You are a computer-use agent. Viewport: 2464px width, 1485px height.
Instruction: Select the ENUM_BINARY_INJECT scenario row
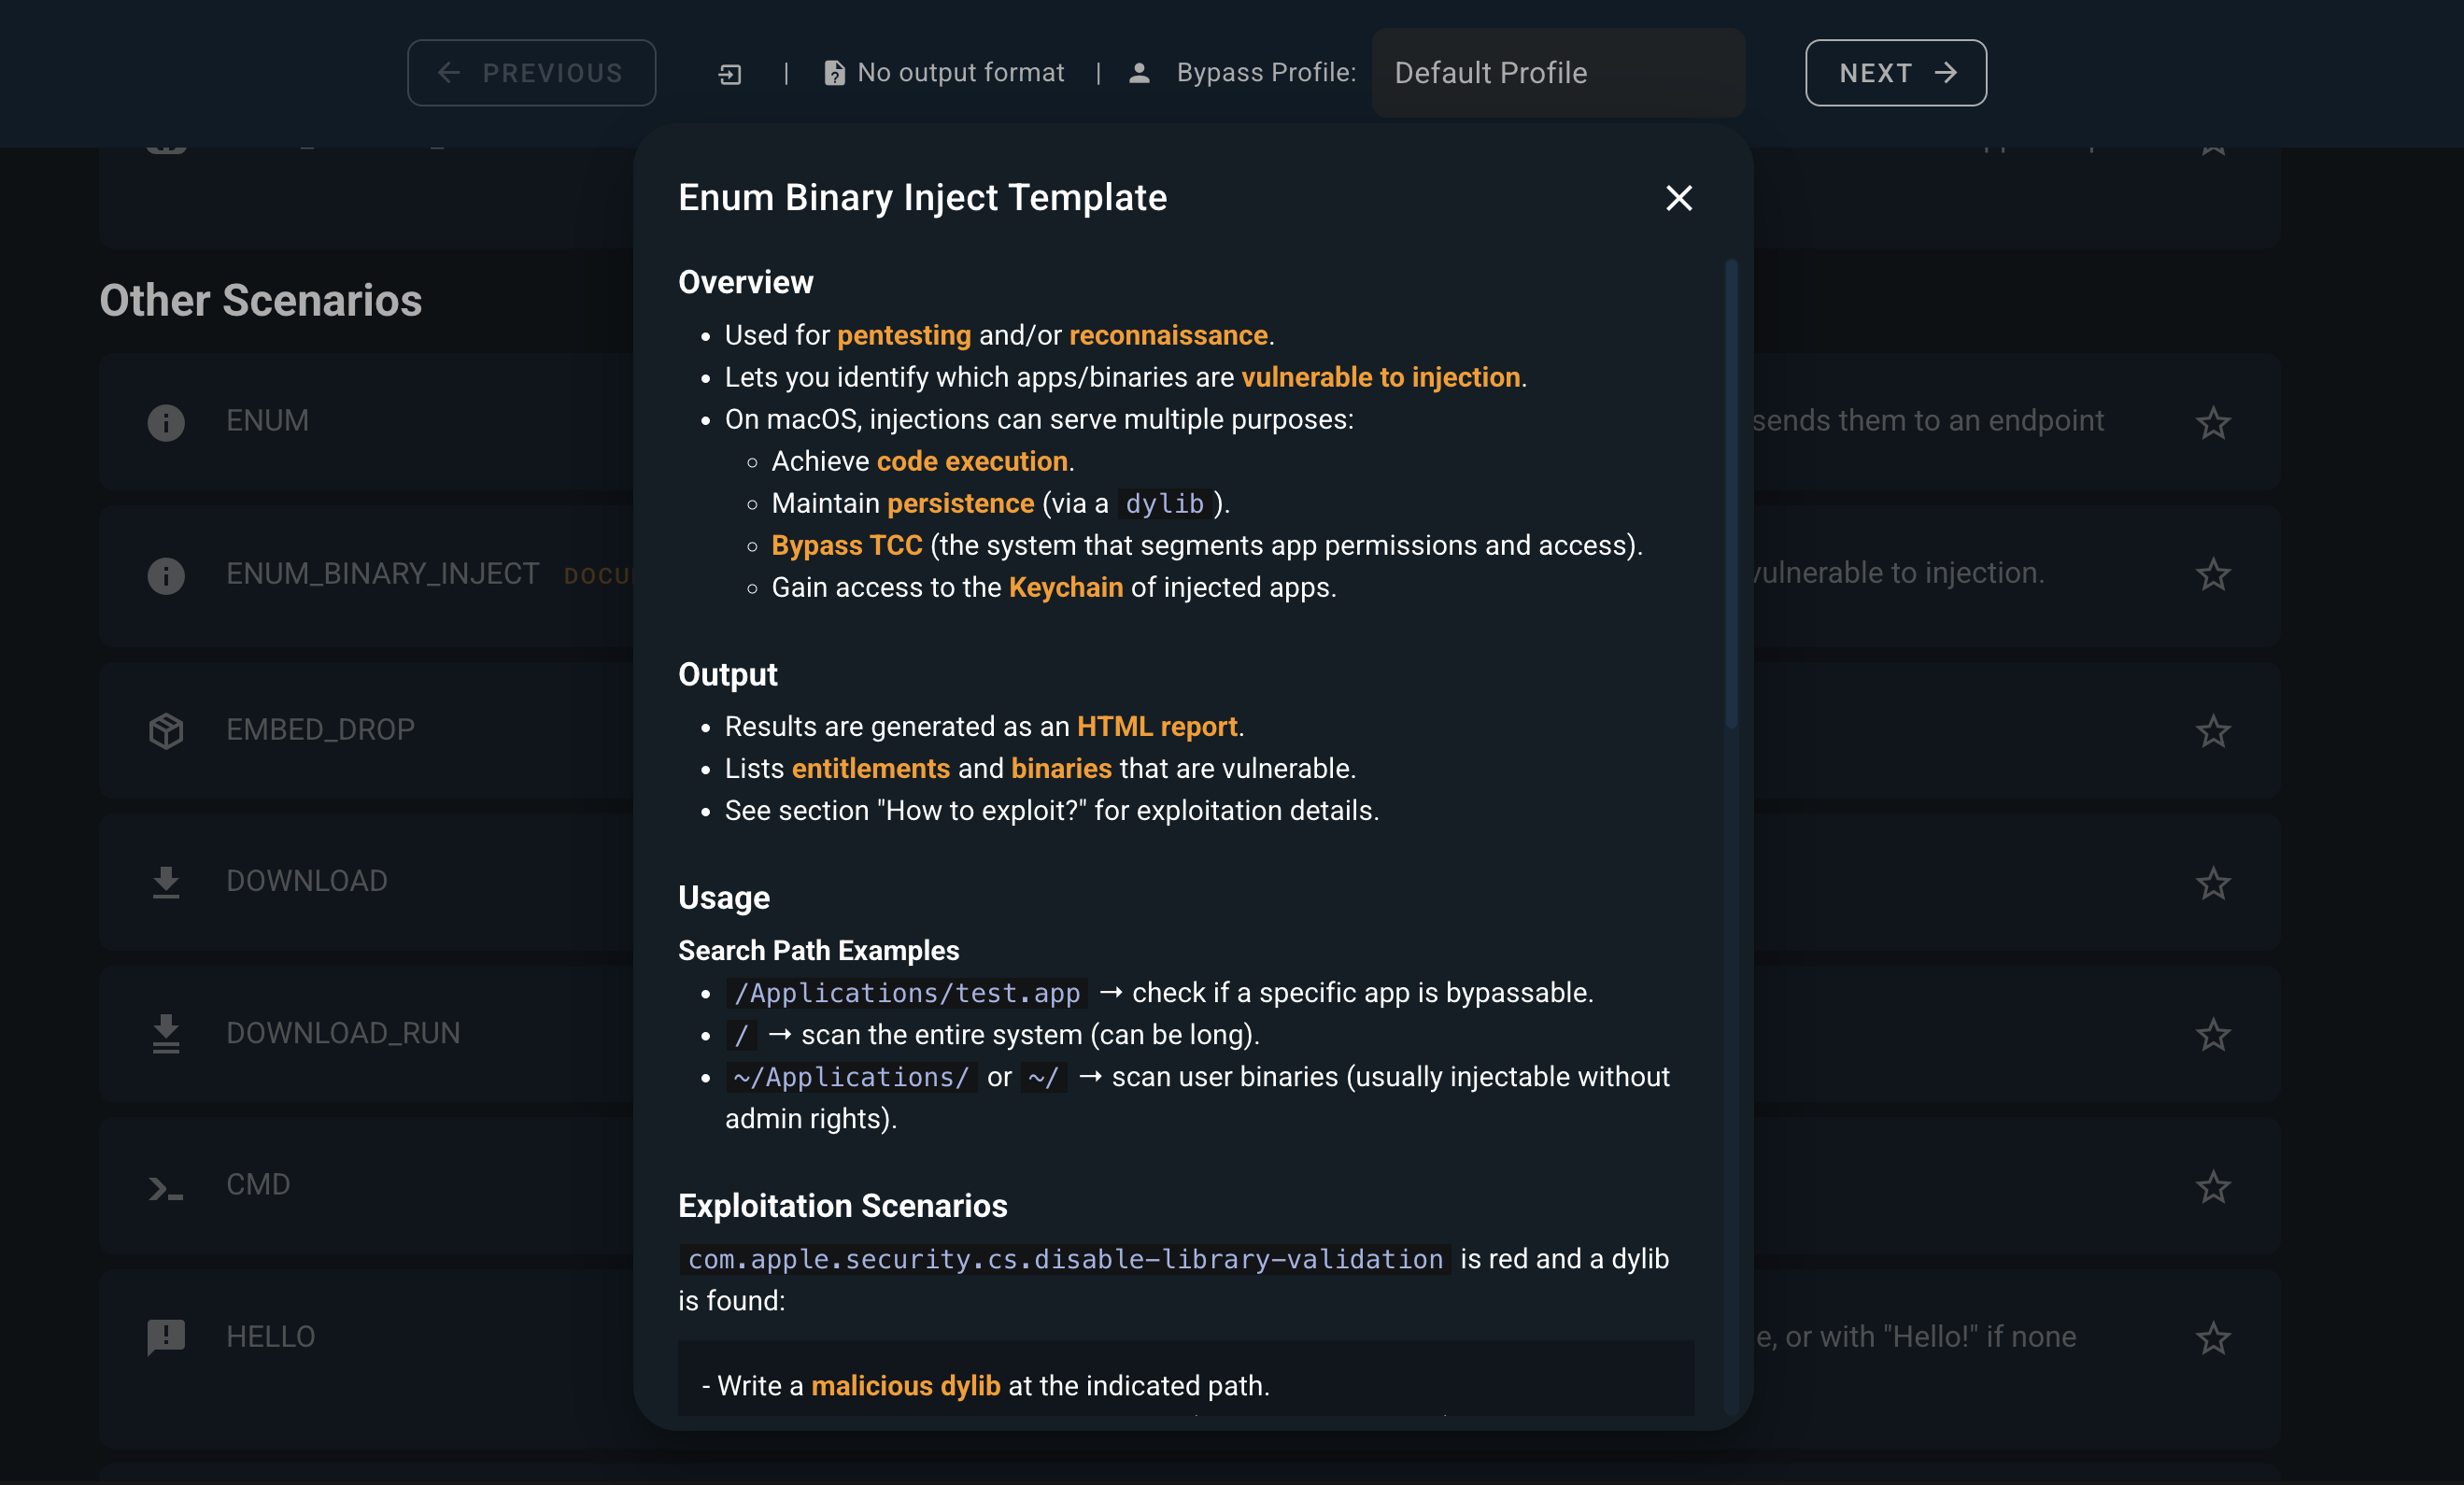[x=382, y=573]
